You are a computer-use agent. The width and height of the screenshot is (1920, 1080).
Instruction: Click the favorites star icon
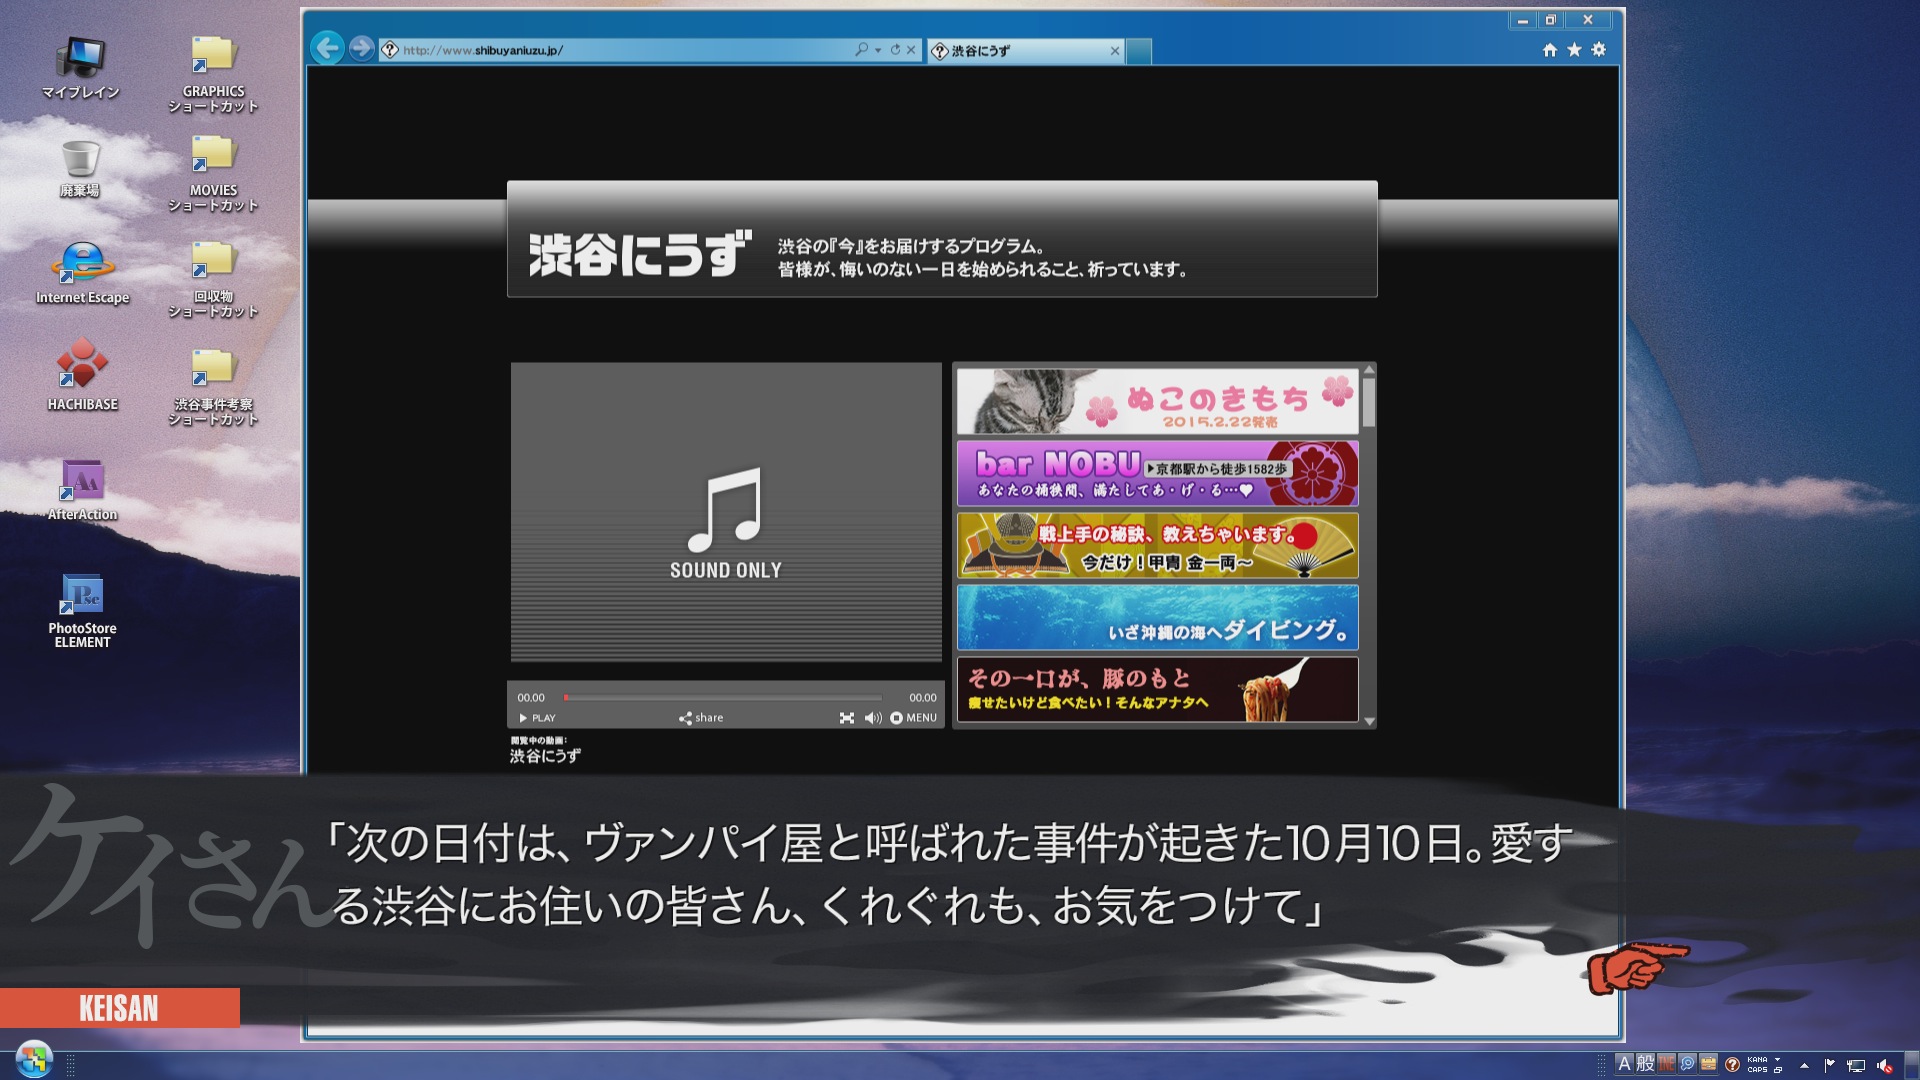(x=1574, y=50)
